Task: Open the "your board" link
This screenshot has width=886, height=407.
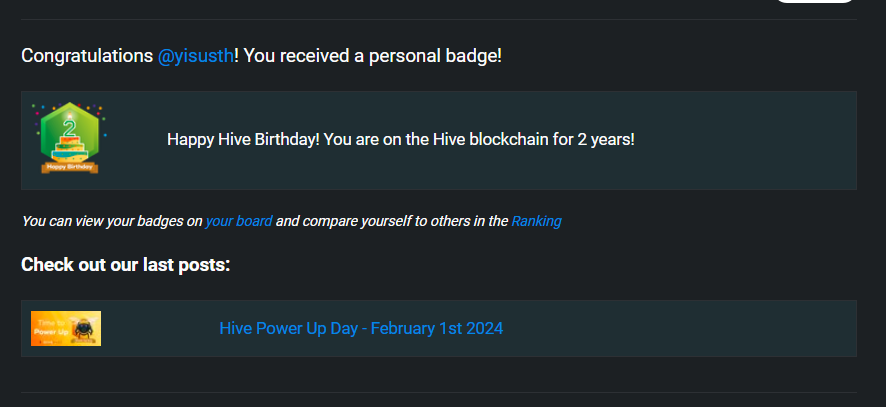Action: click(x=238, y=221)
